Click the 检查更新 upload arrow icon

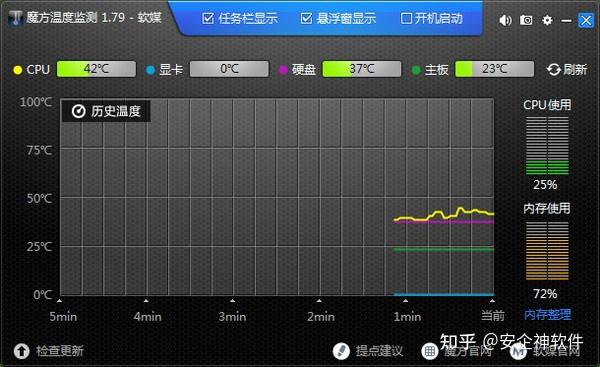click(x=21, y=351)
